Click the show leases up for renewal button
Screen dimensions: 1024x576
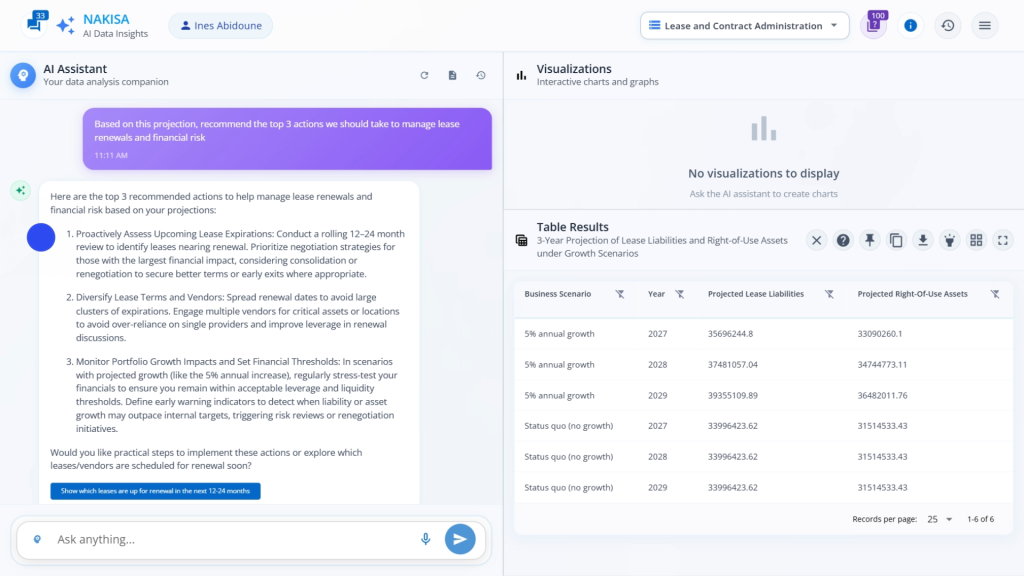pos(155,491)
